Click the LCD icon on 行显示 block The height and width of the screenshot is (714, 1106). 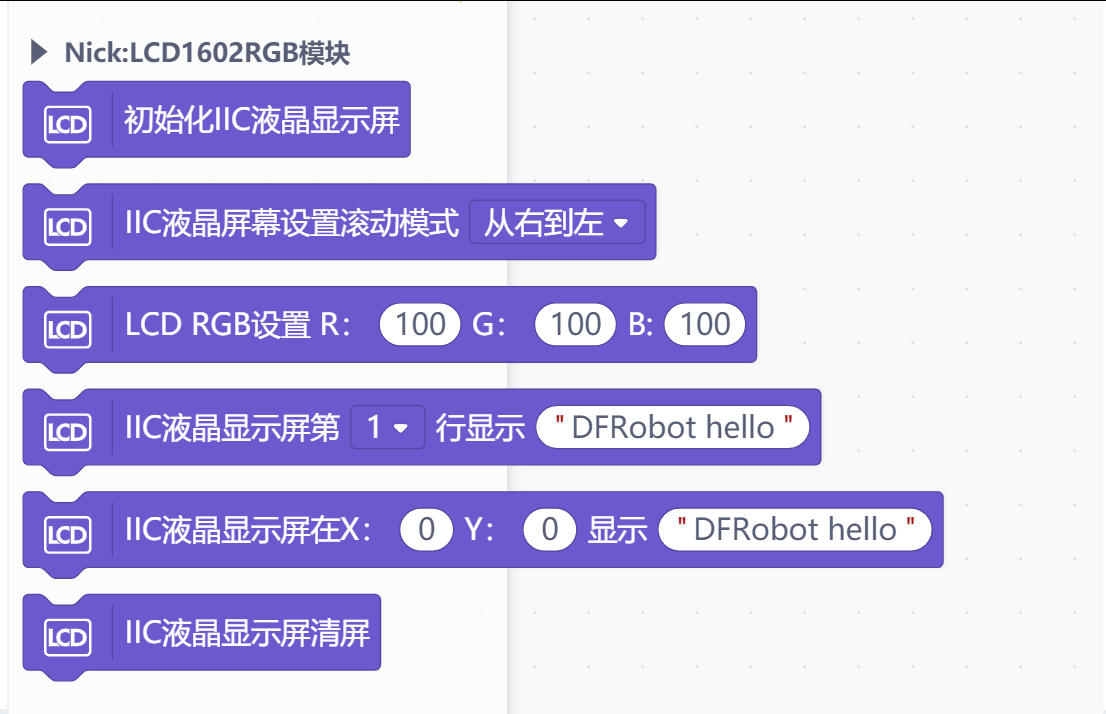click(68, 432)
